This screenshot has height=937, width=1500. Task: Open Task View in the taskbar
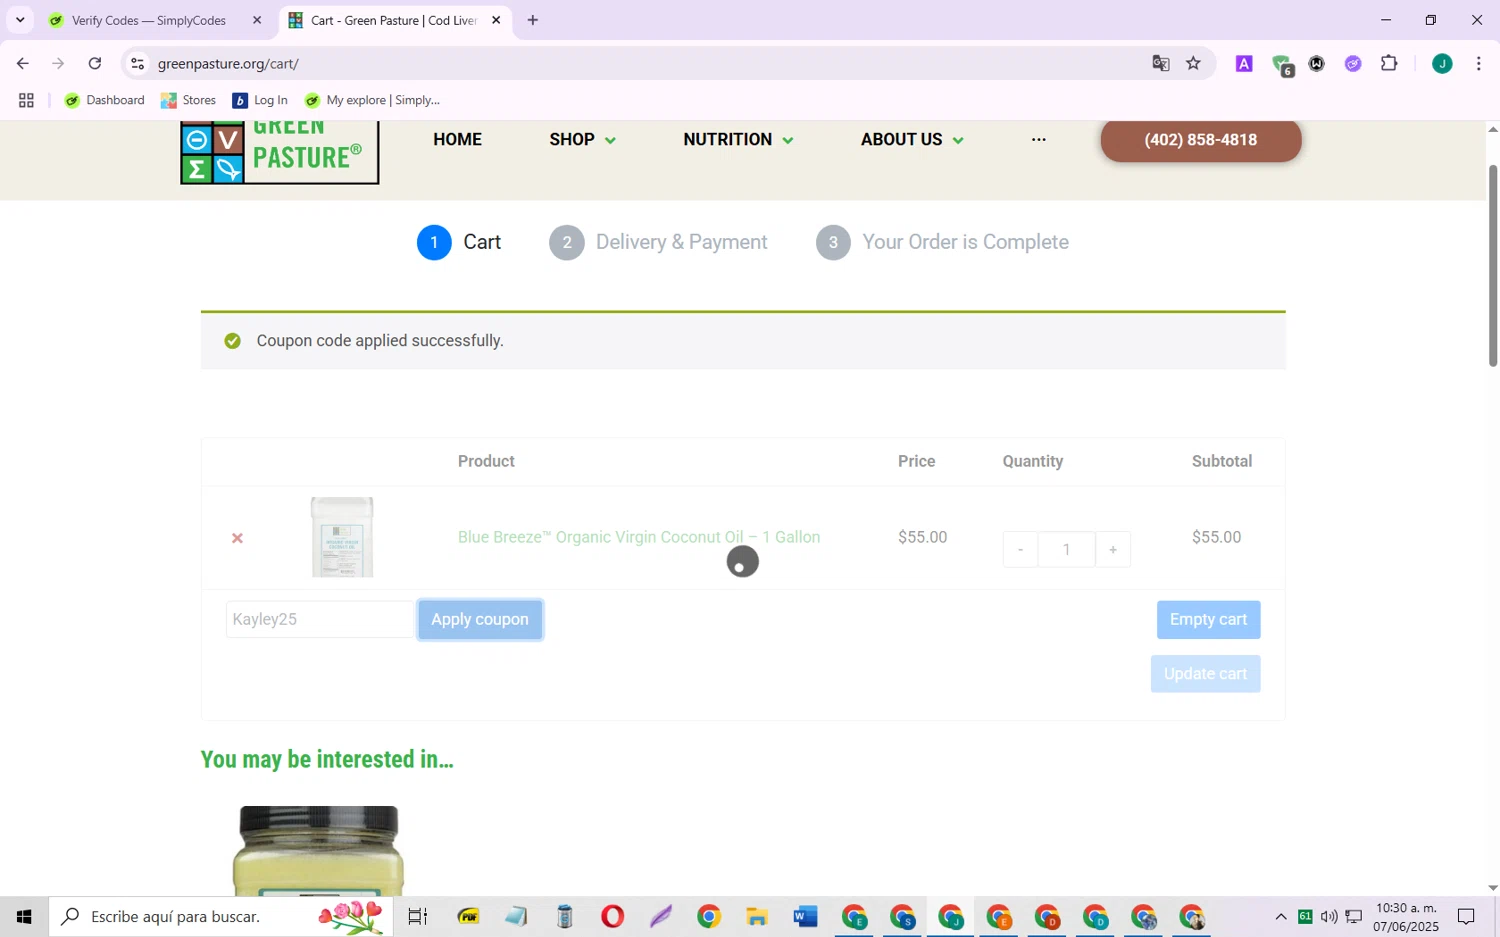point(417,916)
